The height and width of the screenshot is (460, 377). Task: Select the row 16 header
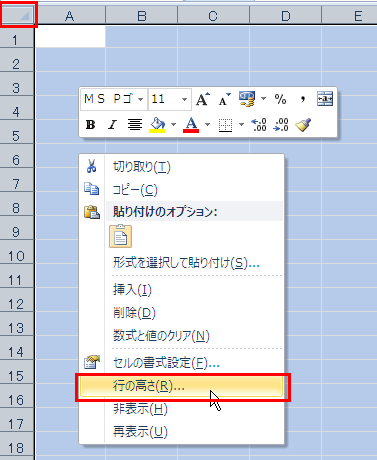[17, 396]
